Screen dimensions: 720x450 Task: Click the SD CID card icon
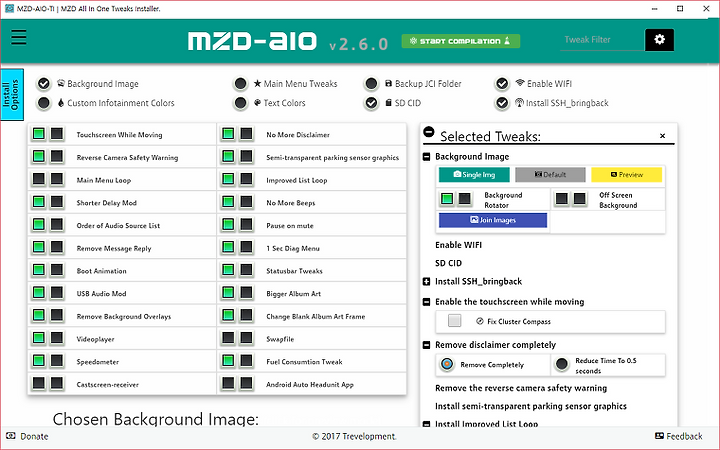388,102
